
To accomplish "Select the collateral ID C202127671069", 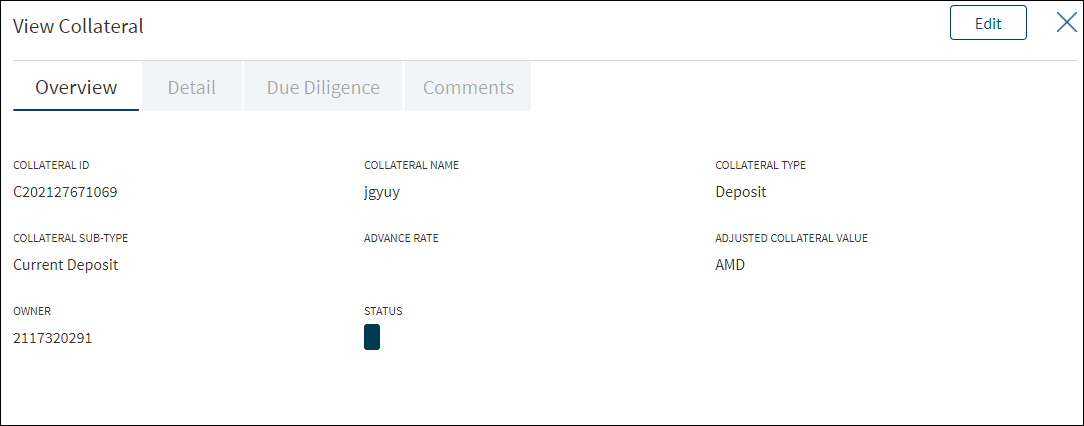I will coord(65,192).
